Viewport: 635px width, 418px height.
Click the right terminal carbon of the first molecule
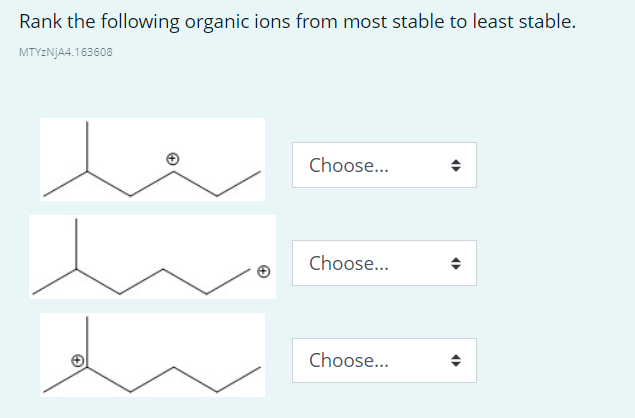[260, 172]
